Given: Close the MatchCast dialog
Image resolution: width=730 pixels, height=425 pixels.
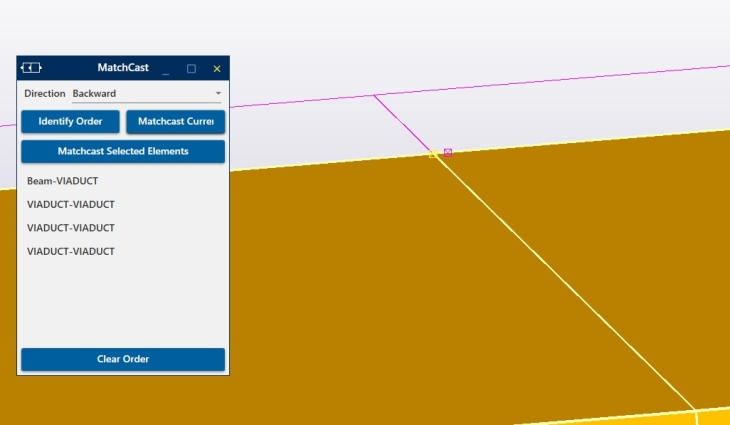Looking at the screenshot, I should pyautogui.click(x=217, y=69).
